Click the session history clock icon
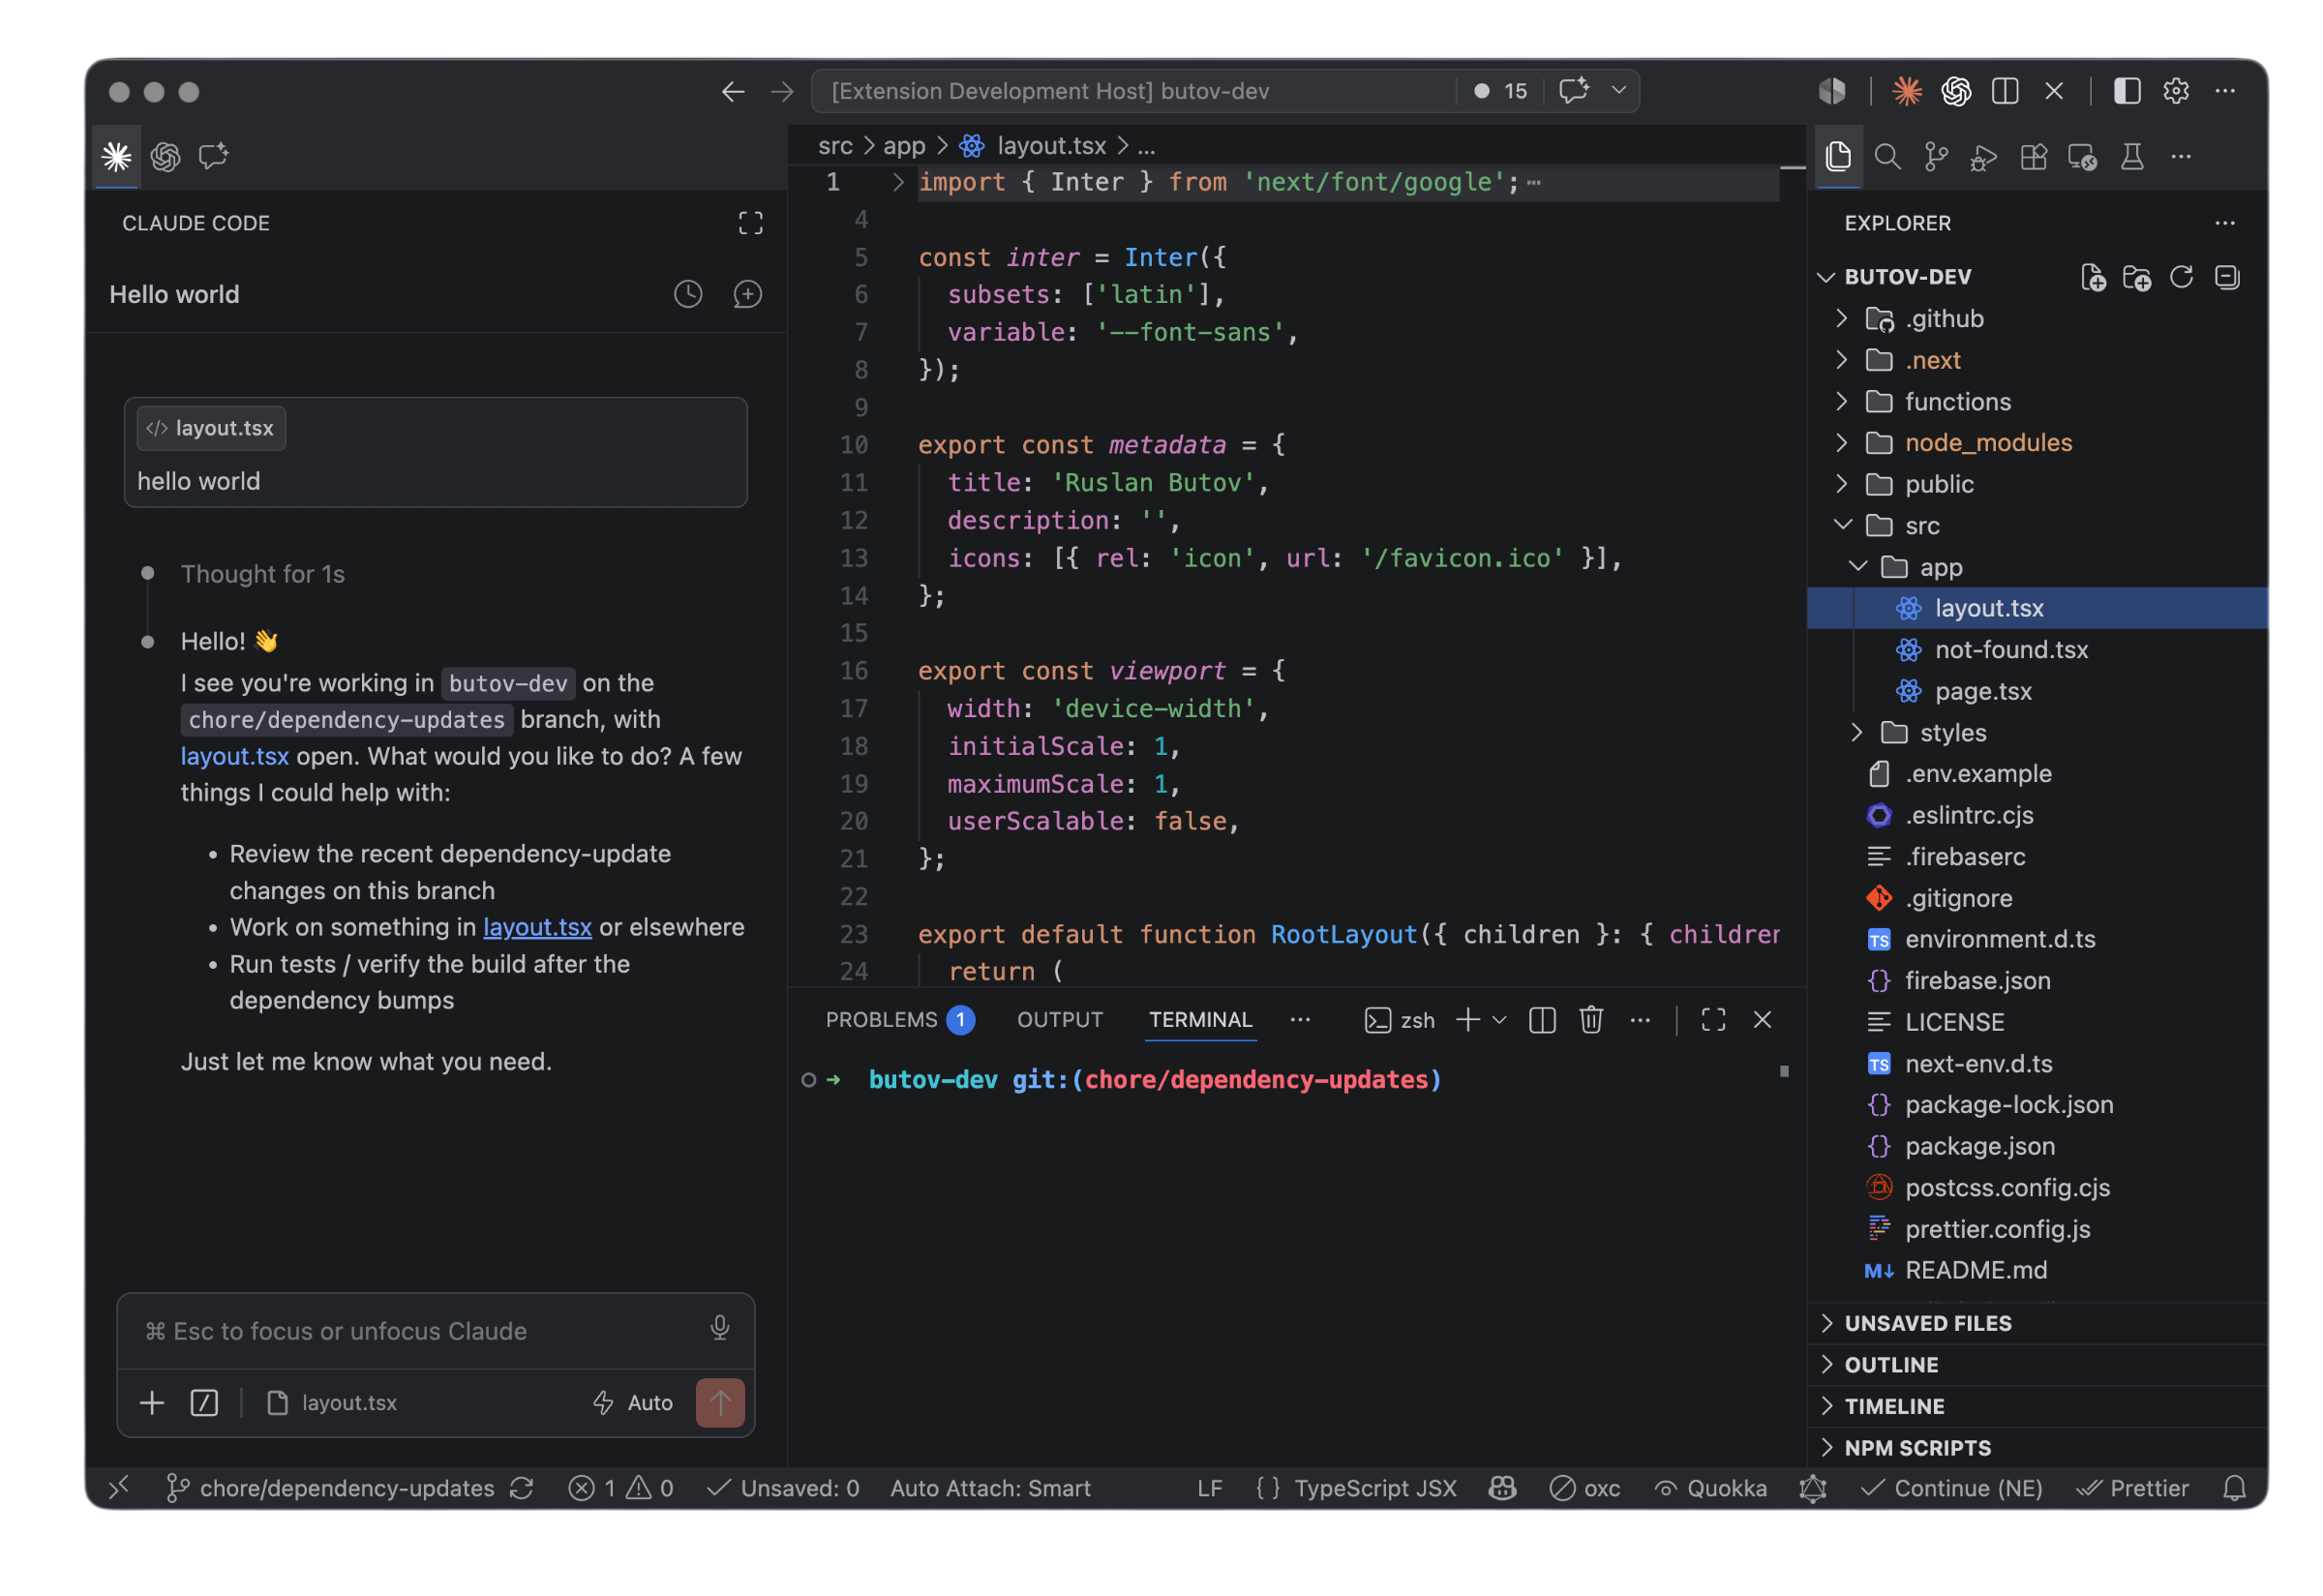The image size is (2323, 1596). tap(688, 294)
